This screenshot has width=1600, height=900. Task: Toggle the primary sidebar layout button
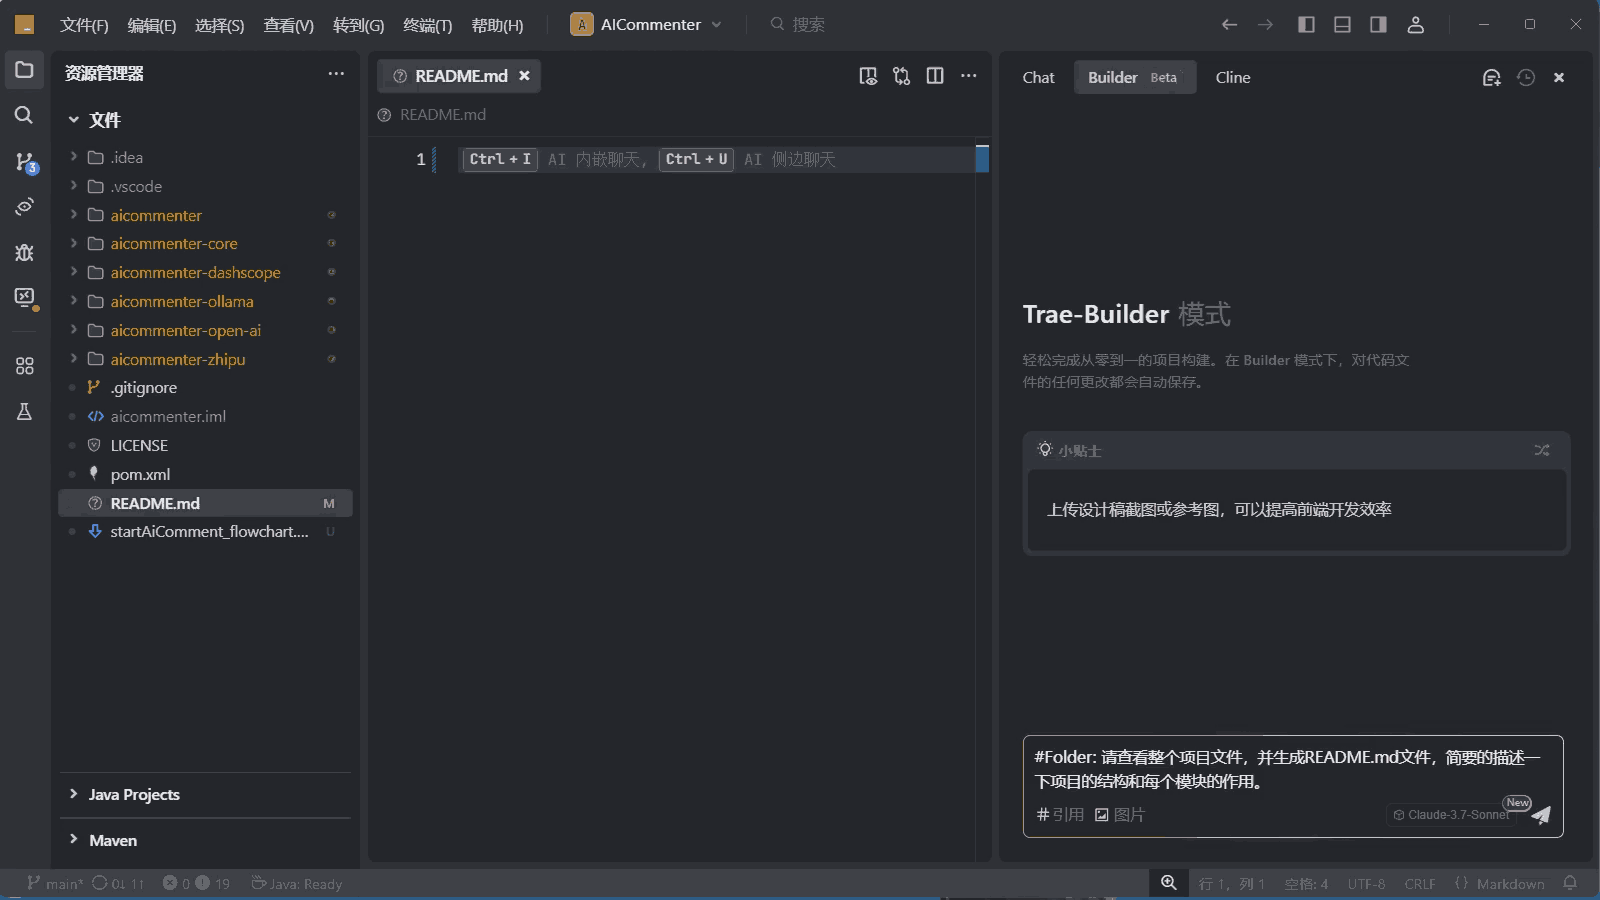point(1306,25)
